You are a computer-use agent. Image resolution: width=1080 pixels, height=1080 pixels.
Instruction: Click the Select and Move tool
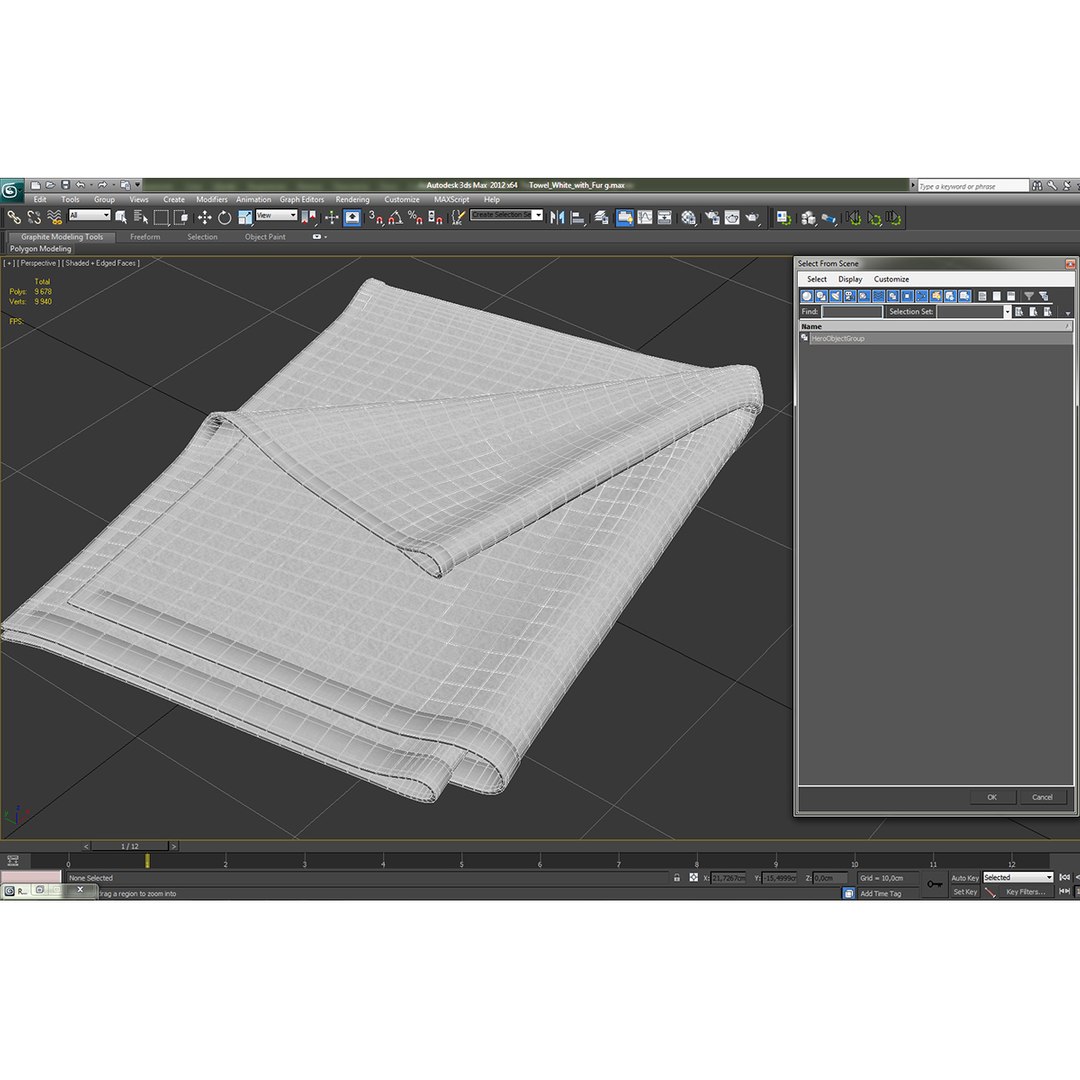205,218
